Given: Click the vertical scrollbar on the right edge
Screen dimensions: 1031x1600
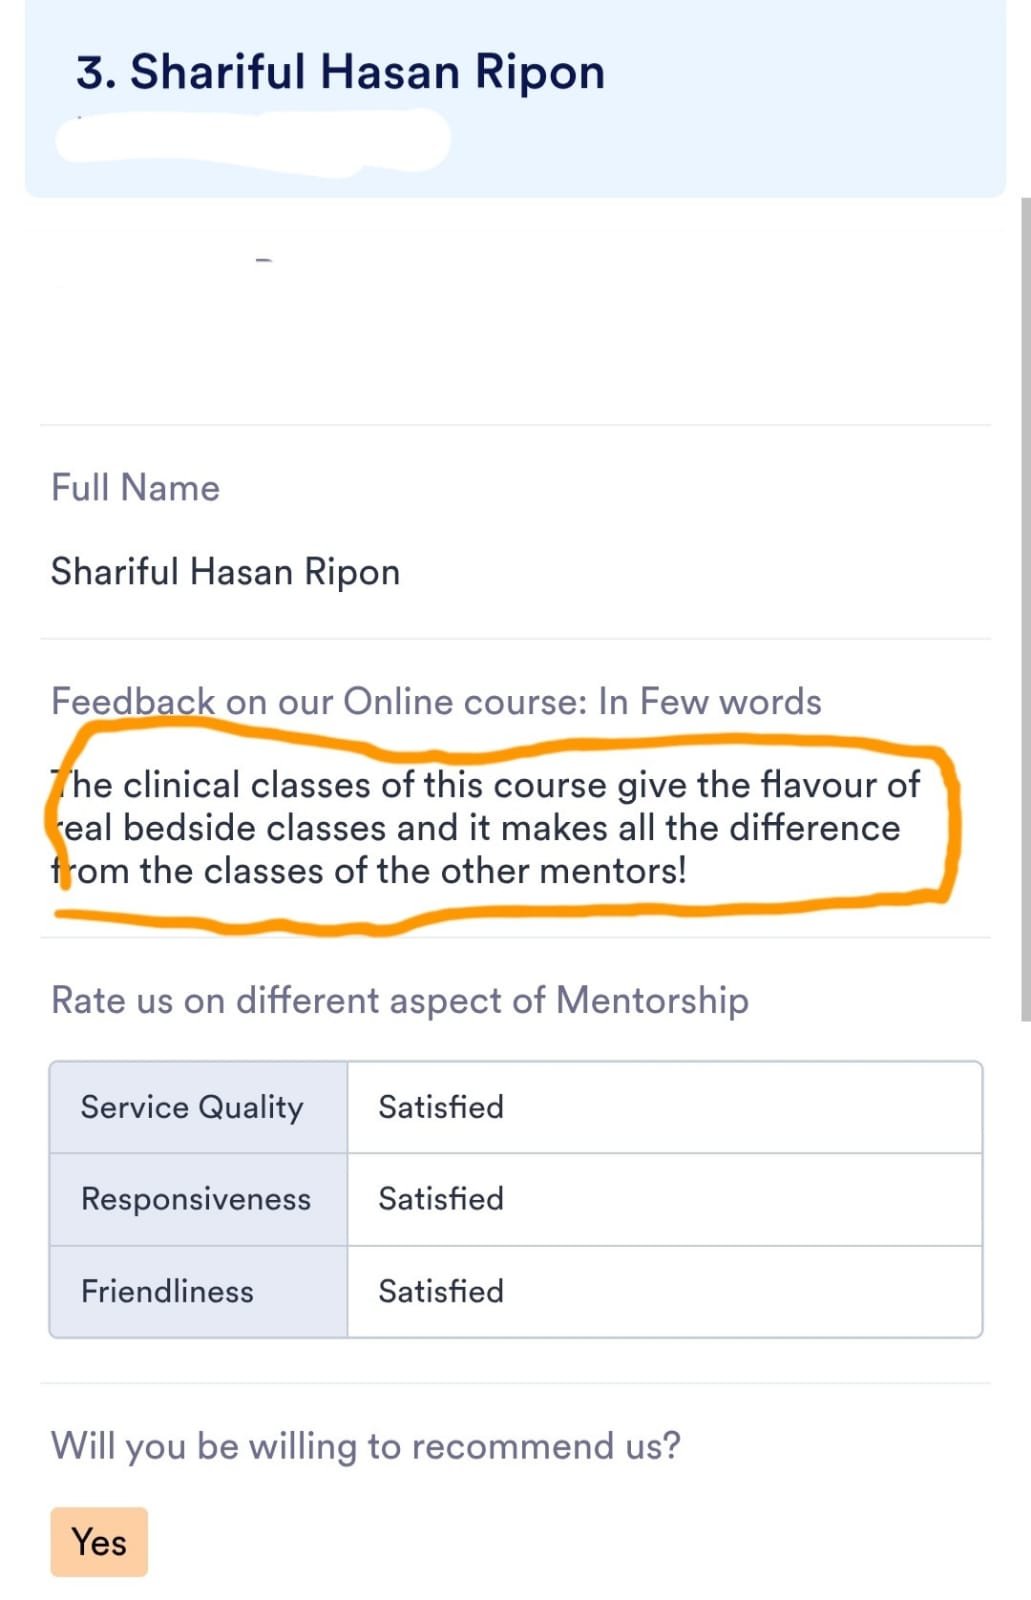Looking at the screenshot, I should [1024, 610].
